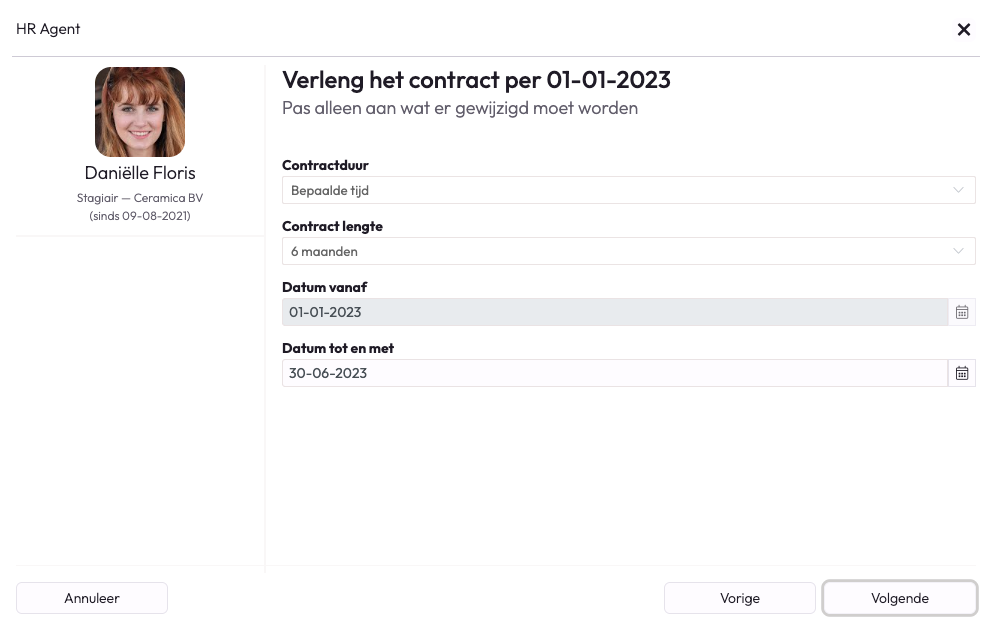Open the 6 maanden dropdown
991x643 pixels.
coord(628,251)
